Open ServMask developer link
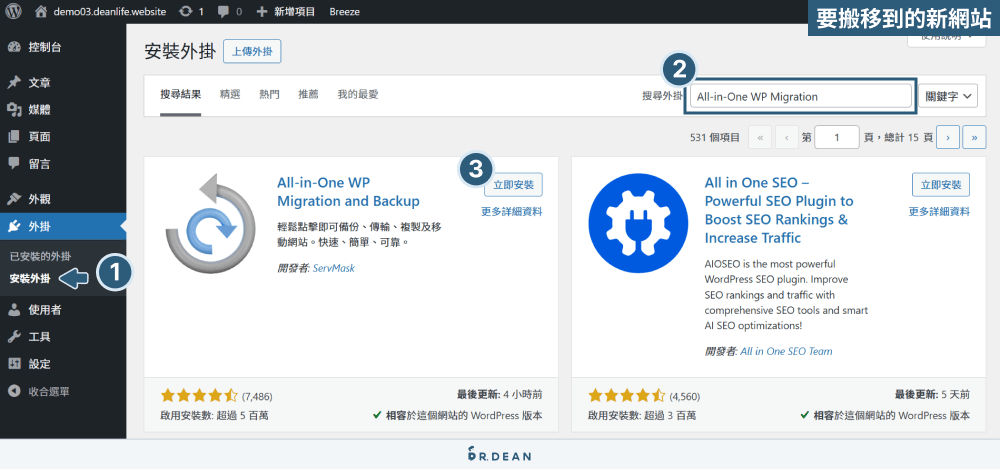This screenshot has height=470, width=1000. click(334, 268)
